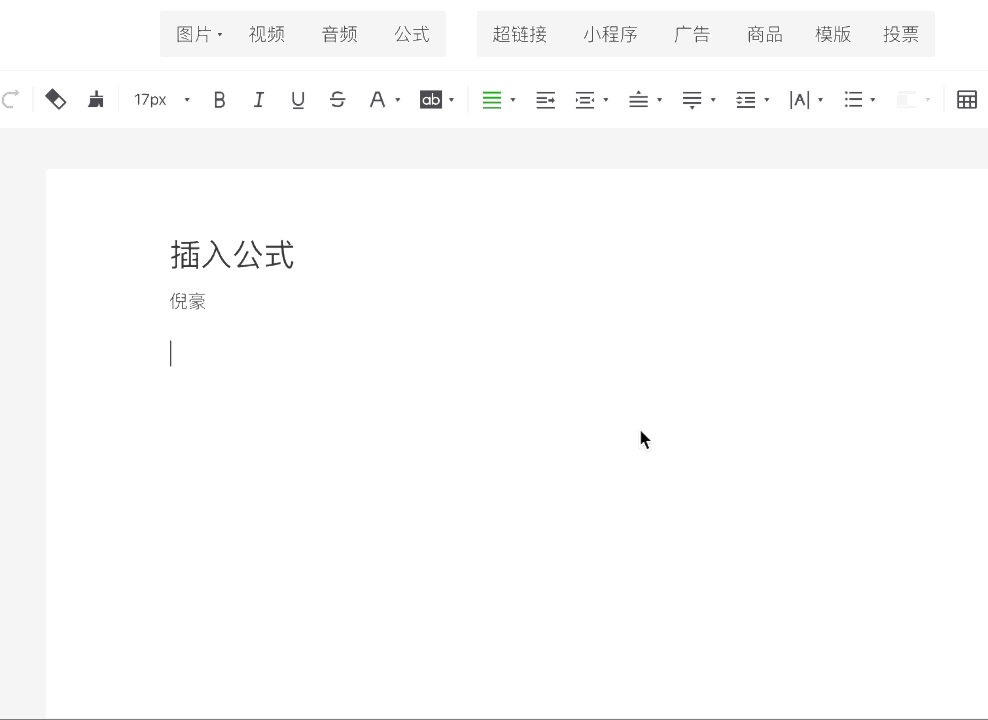
Task: Open the font size dropdown
Action: 160,99
